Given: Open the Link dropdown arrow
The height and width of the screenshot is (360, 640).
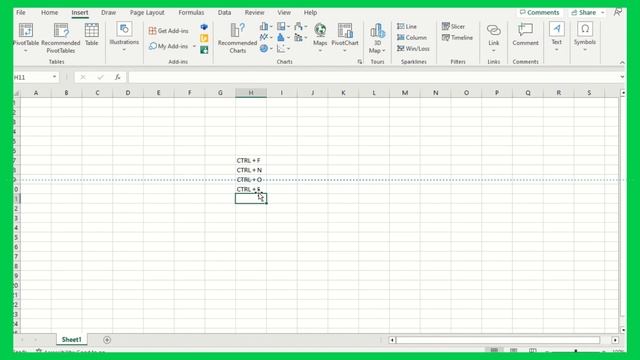Looking at the screenshot, I should (x=493, y=51).
